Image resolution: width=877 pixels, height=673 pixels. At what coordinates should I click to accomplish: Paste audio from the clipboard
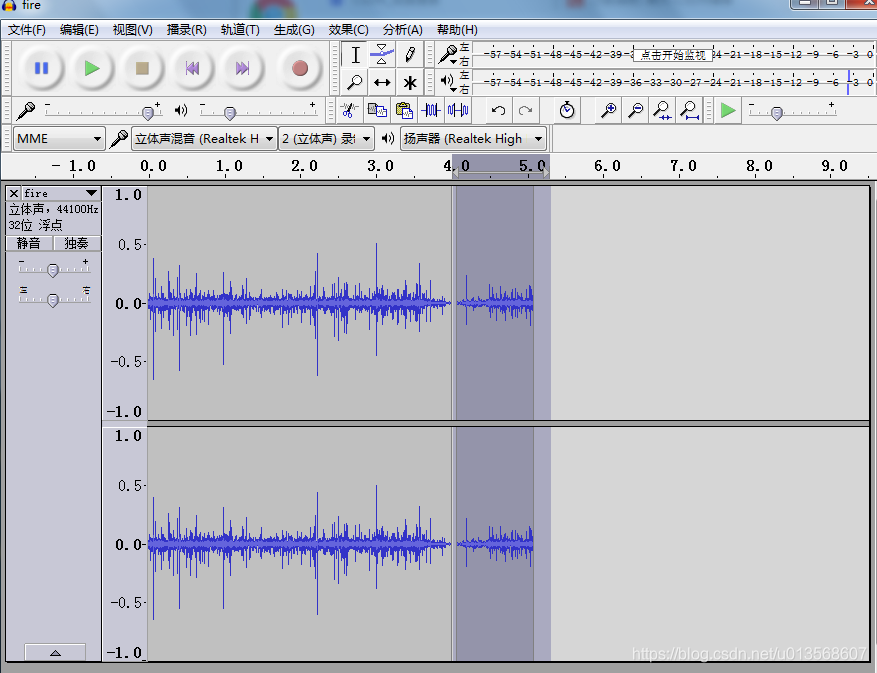(x=404, y=110)
